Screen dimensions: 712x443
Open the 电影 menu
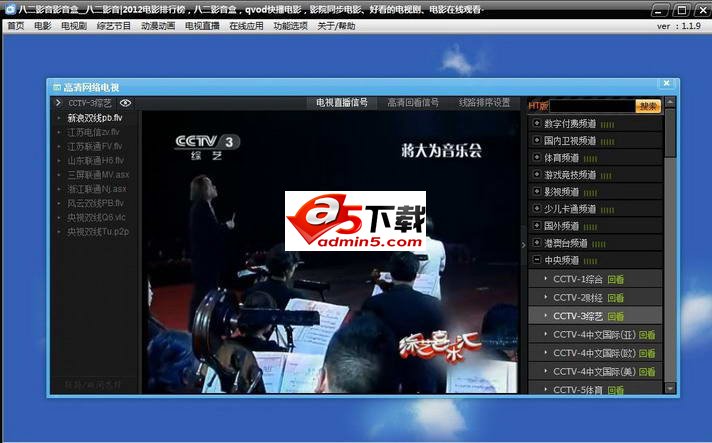click(x=43, y=26)
